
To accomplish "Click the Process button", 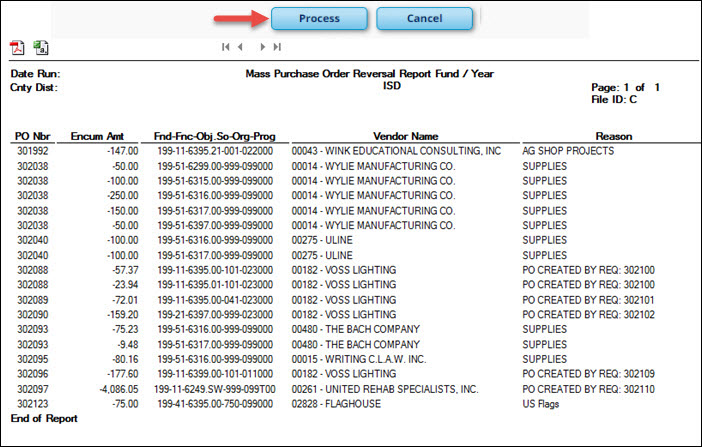I will pyautogui.click(x=319, y=19).
